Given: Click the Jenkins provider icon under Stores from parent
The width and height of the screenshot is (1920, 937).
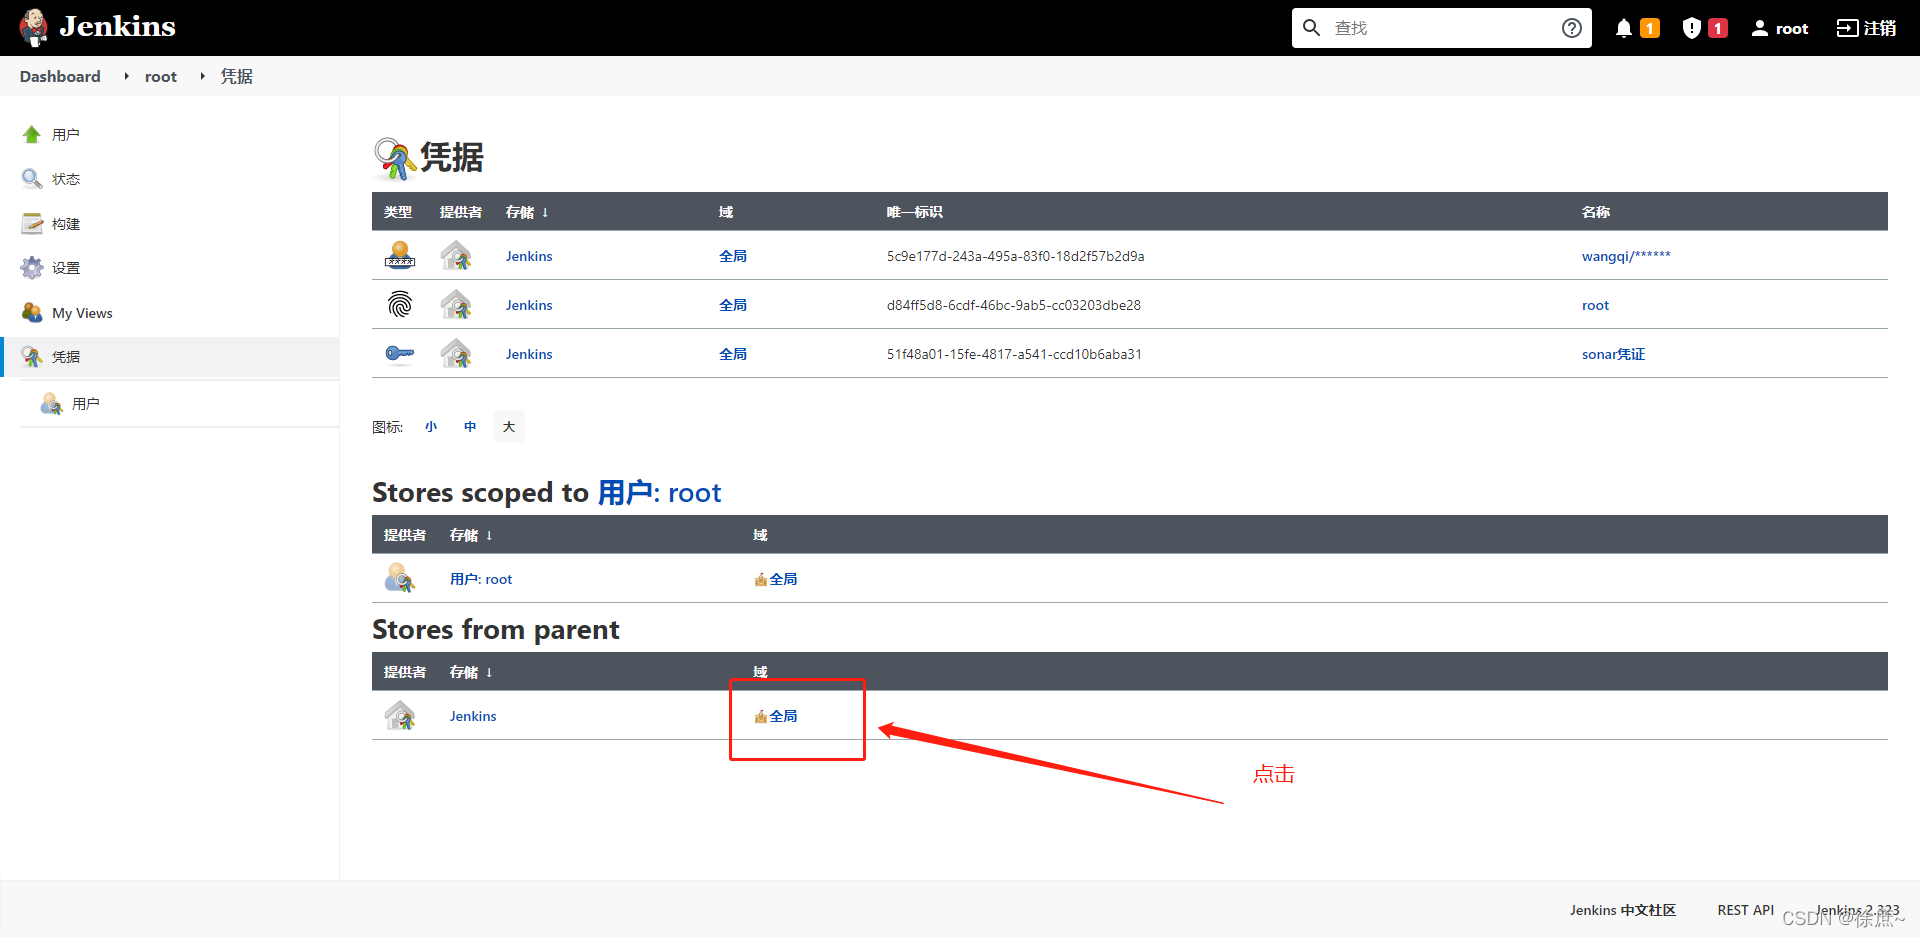Looking at the screenshot, I should [400, 716].
